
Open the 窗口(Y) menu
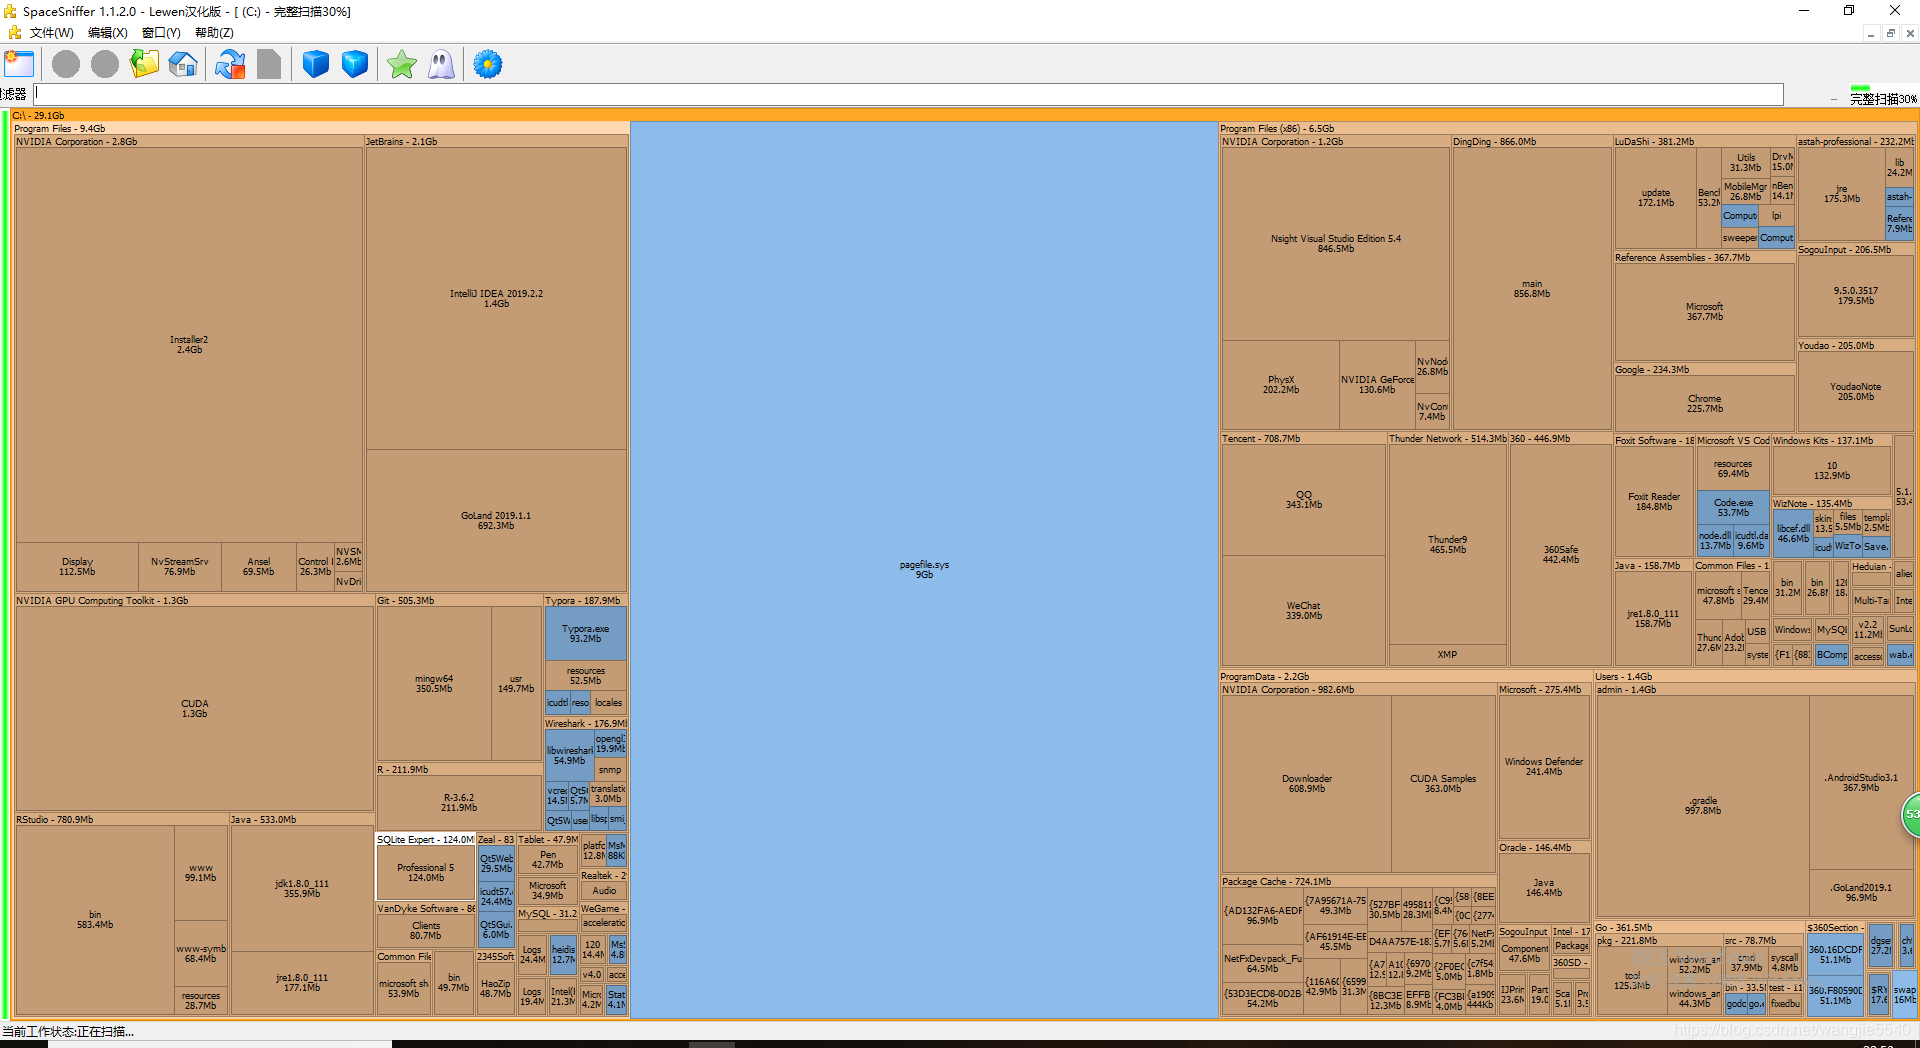(161, 33)
